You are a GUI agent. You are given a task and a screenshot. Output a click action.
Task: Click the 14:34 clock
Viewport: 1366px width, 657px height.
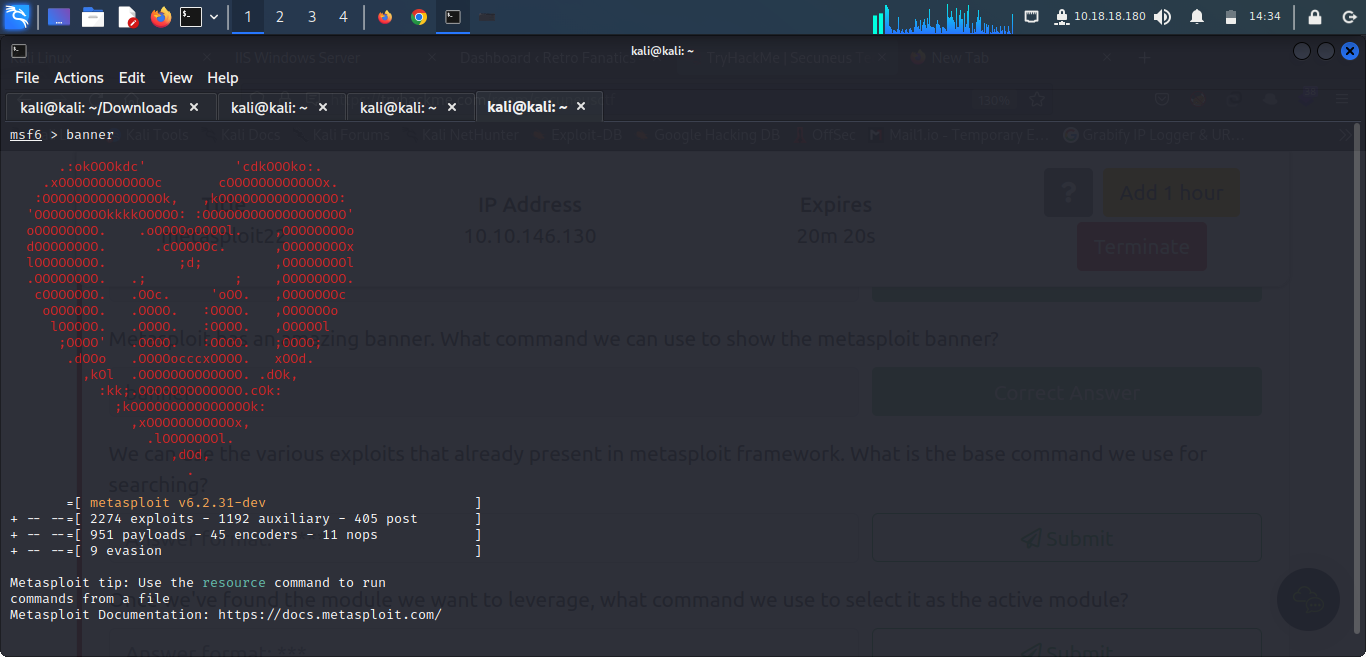(x=1265, y=17)
